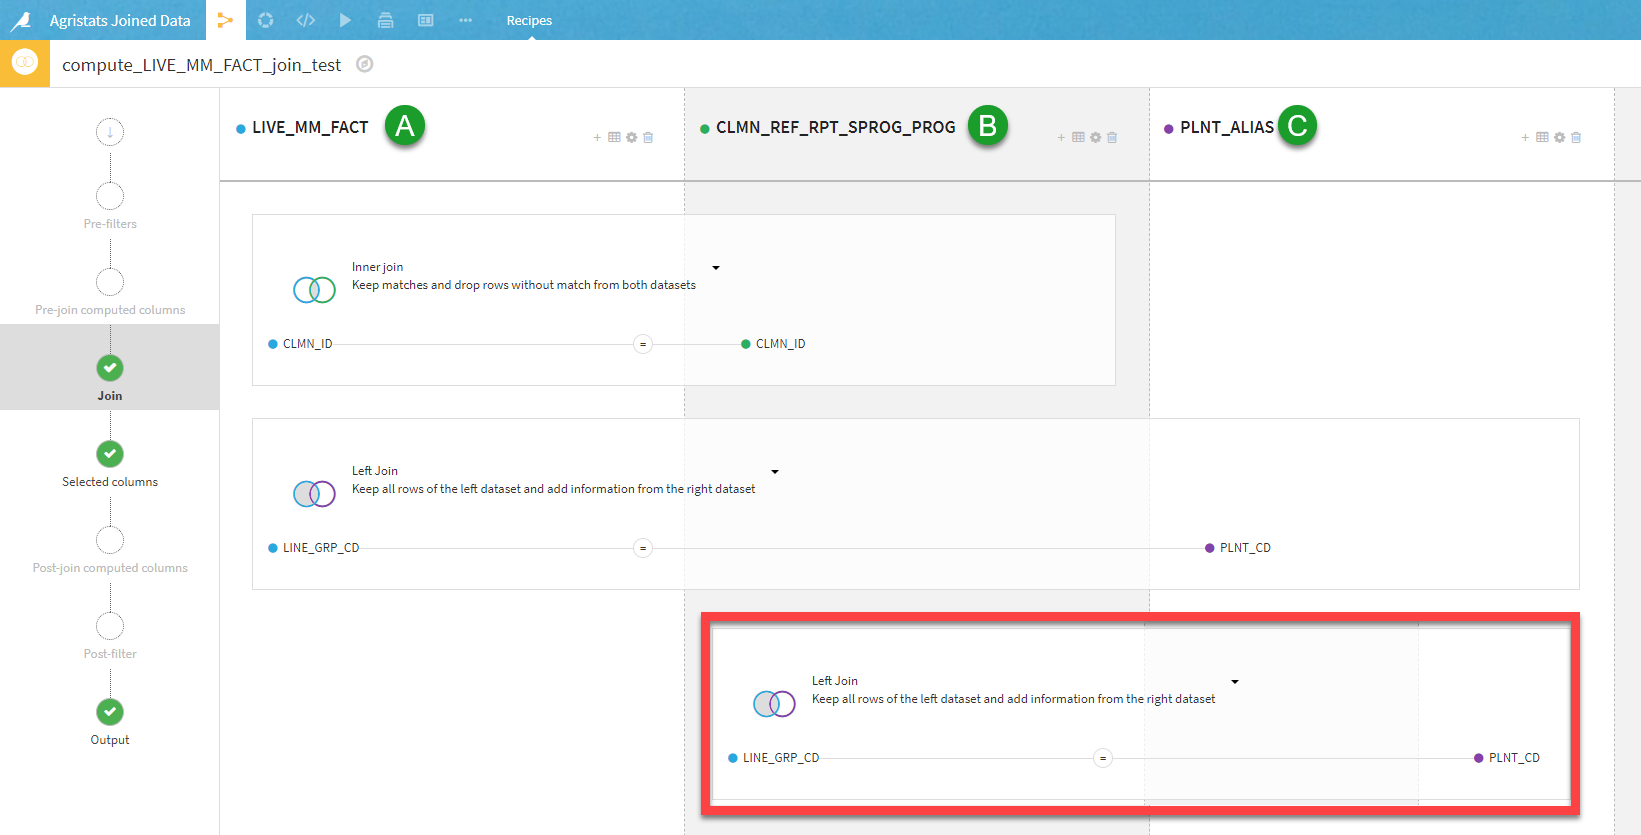
Task: Delete CLMN_REF_RPT_SPROG_PROG with trash icon
Action: [1112, 137]
